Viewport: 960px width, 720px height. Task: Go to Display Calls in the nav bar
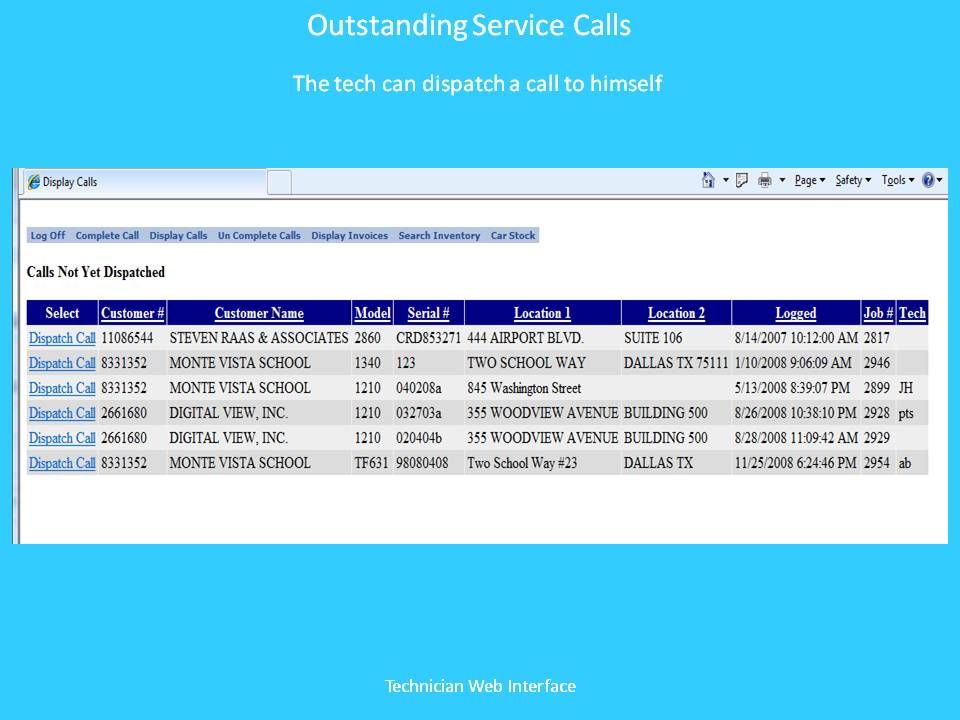click(178, 236)
